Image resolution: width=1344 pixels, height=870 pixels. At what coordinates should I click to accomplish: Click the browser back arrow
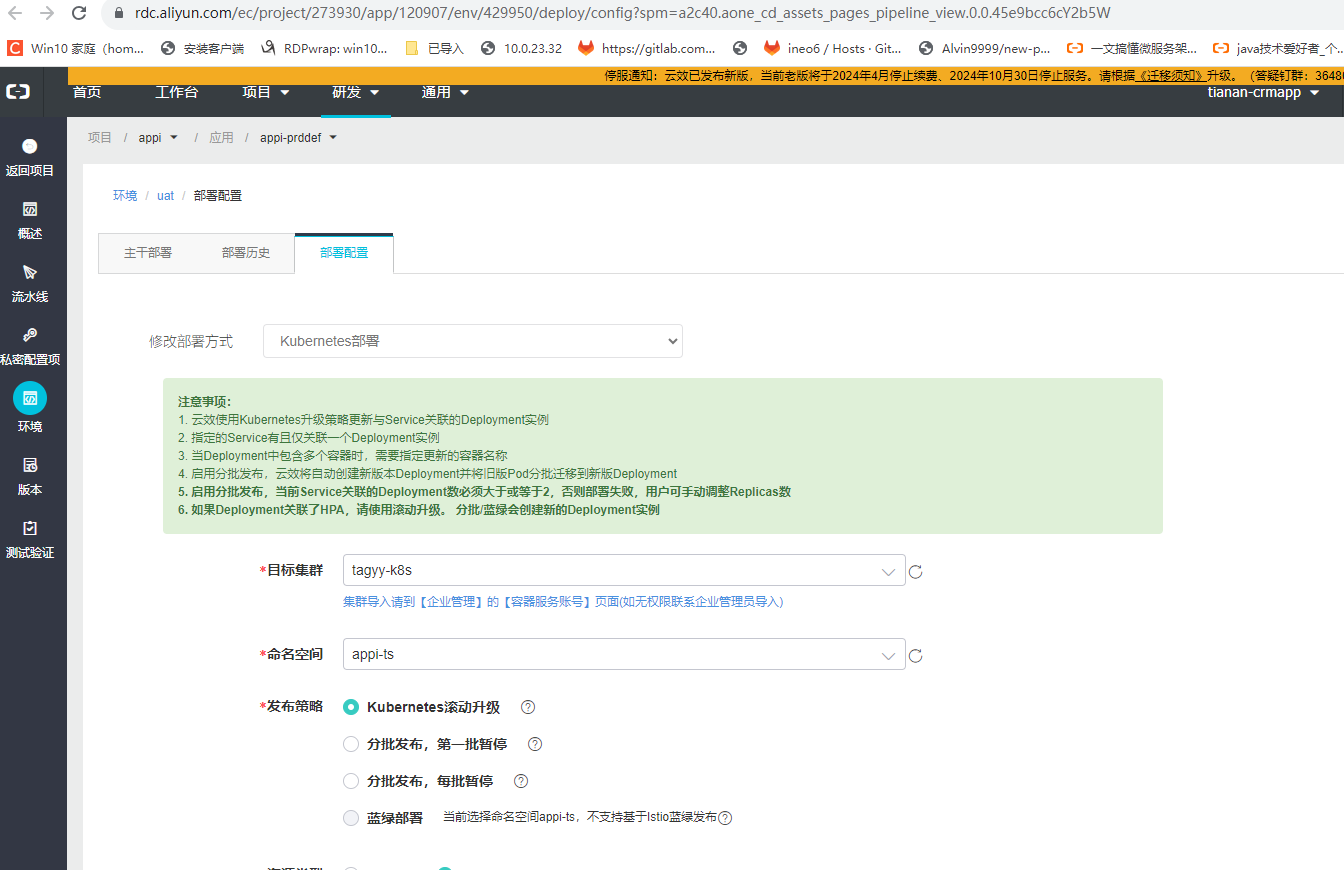click(16, 14)
